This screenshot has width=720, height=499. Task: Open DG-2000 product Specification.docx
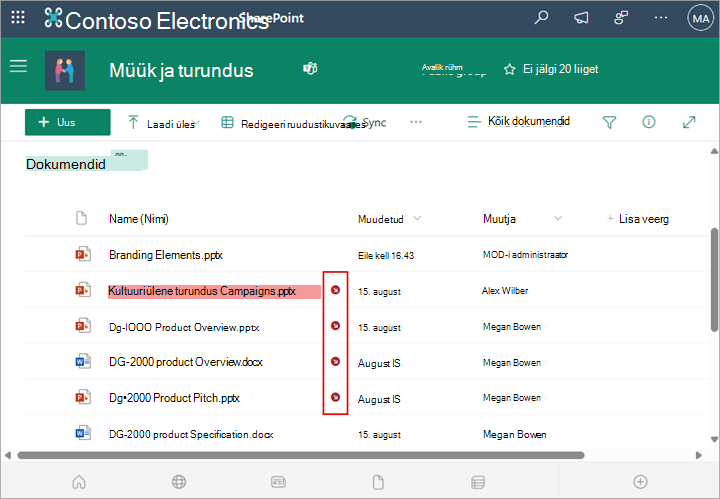(x=191, y=434)
